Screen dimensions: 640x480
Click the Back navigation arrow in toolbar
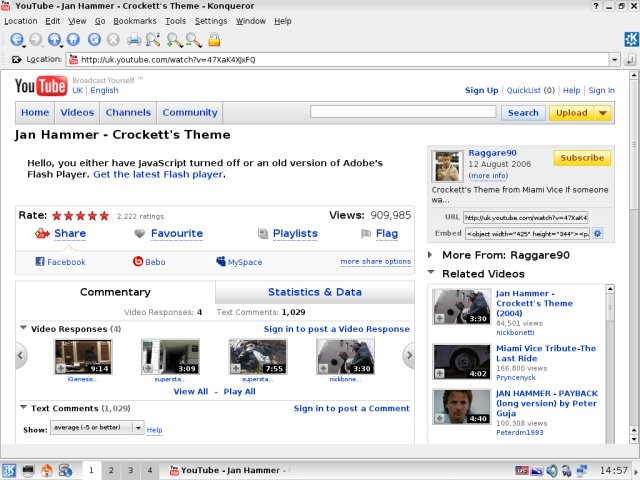tap(16, 40)
